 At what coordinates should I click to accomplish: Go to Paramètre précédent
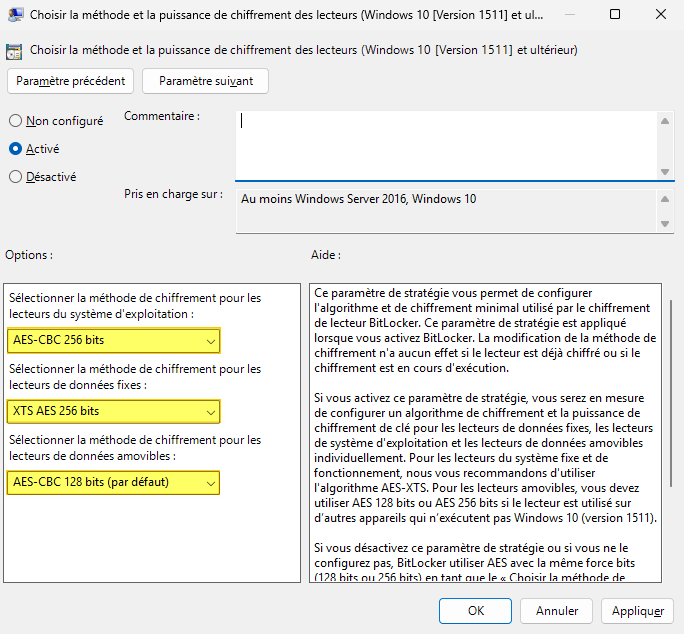[70, 81]
